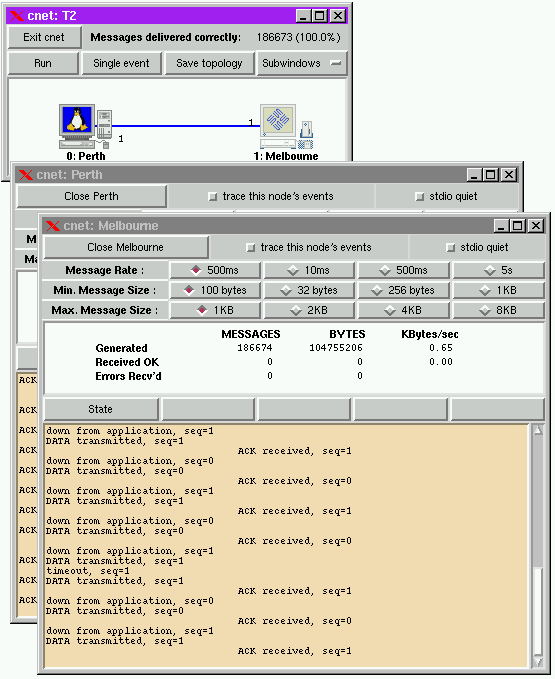Toggle Melbourne's stdio quiet checkbox

[x=450, y=248]
